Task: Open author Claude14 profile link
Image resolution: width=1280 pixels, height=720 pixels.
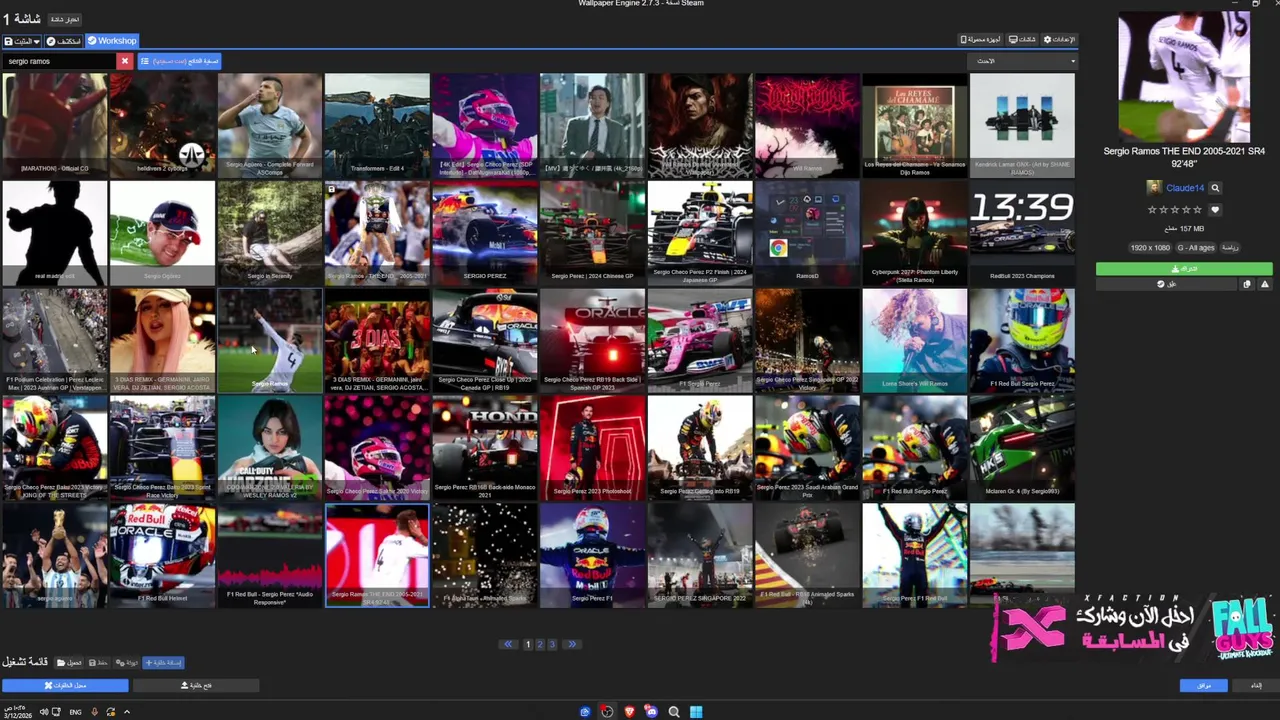Action: (1184, 188)
